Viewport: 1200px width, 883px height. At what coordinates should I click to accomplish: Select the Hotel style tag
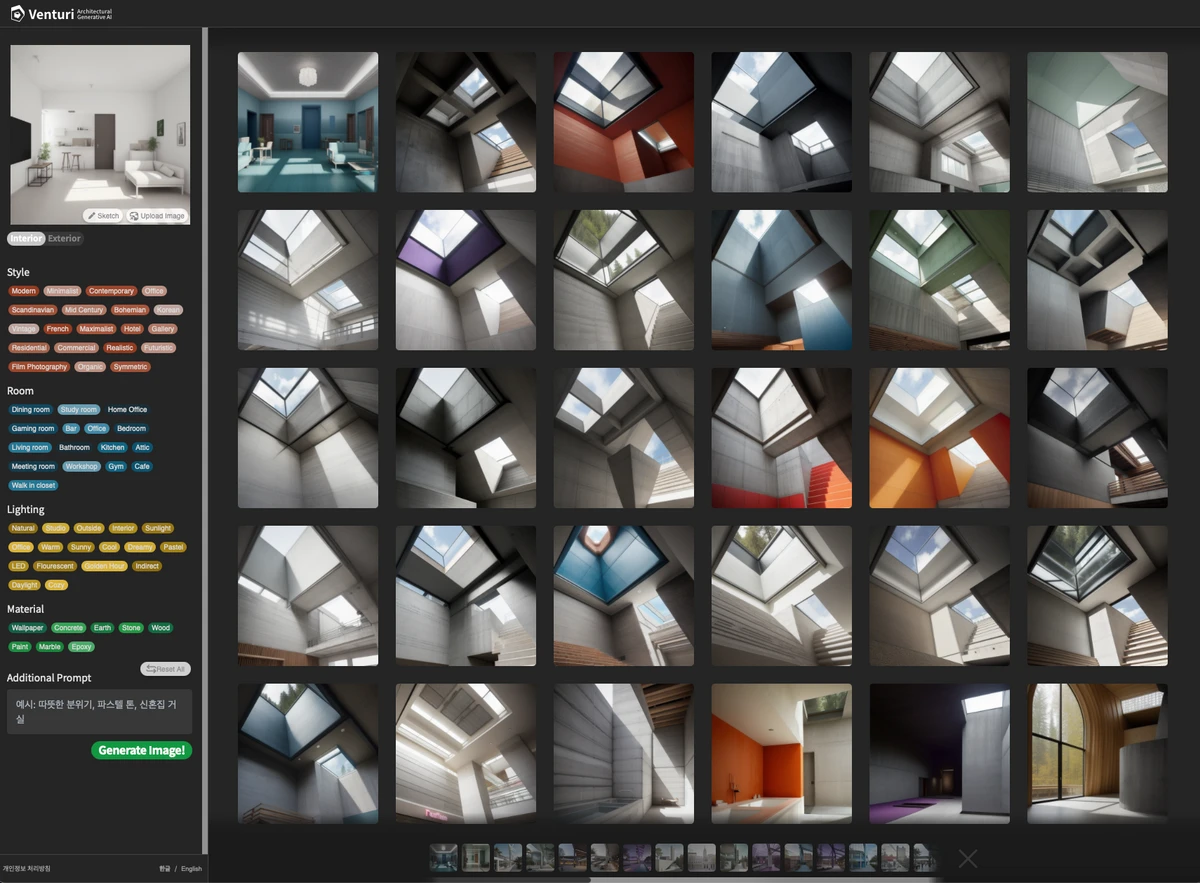133,329
